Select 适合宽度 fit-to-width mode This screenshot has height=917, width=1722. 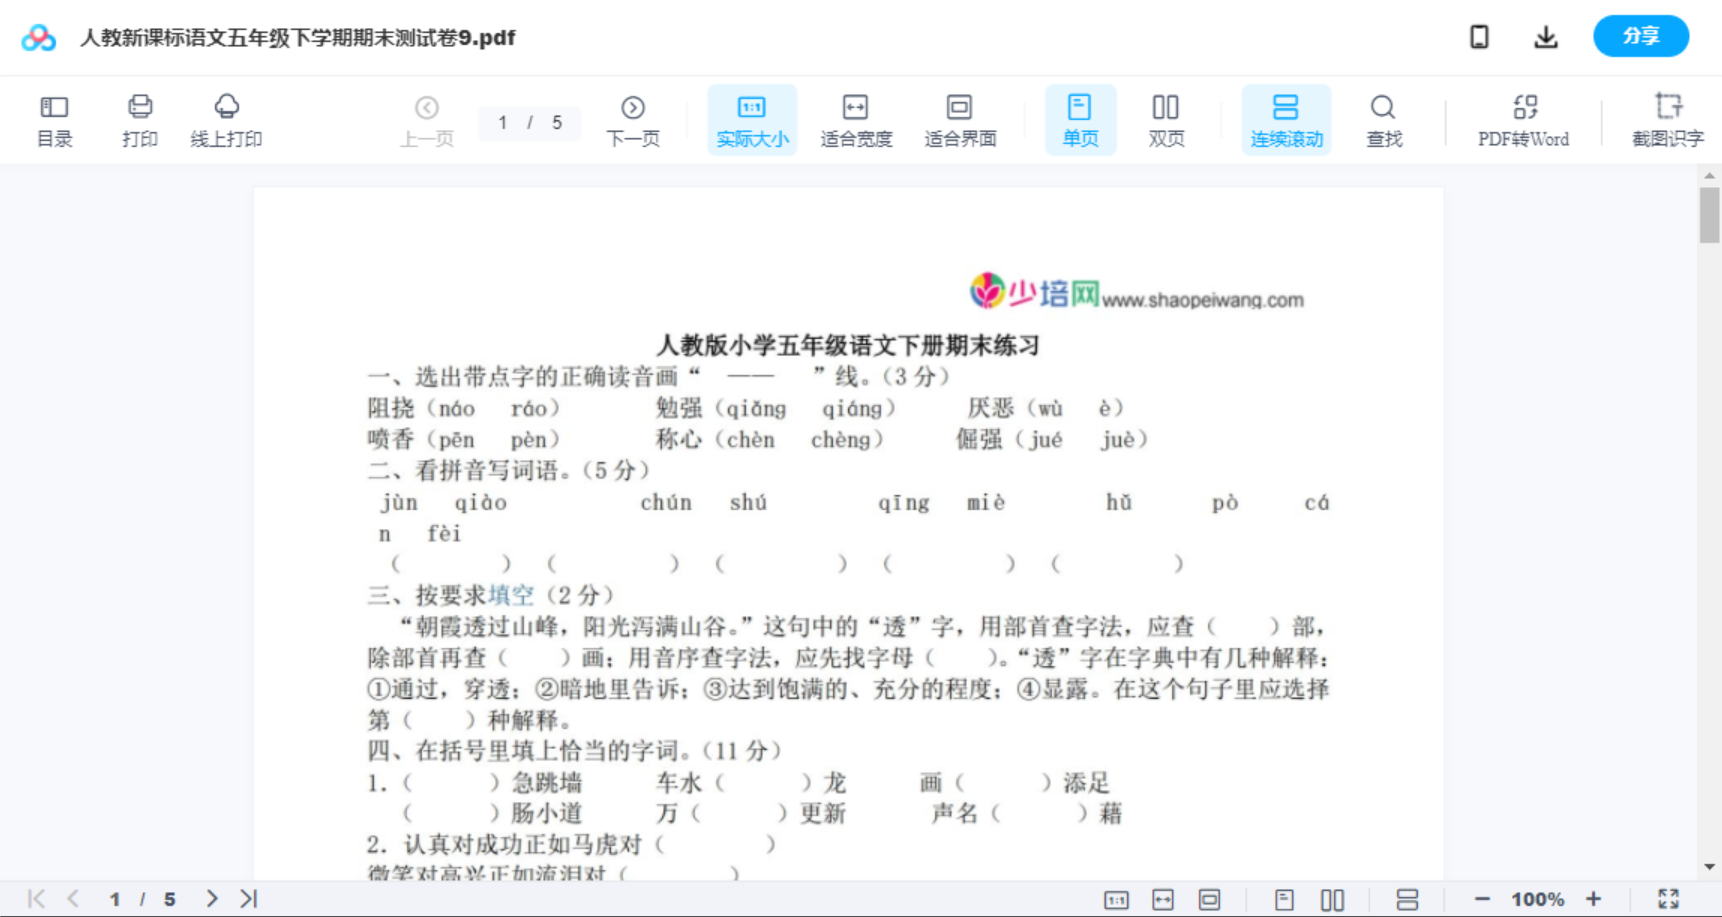(855, 119)
